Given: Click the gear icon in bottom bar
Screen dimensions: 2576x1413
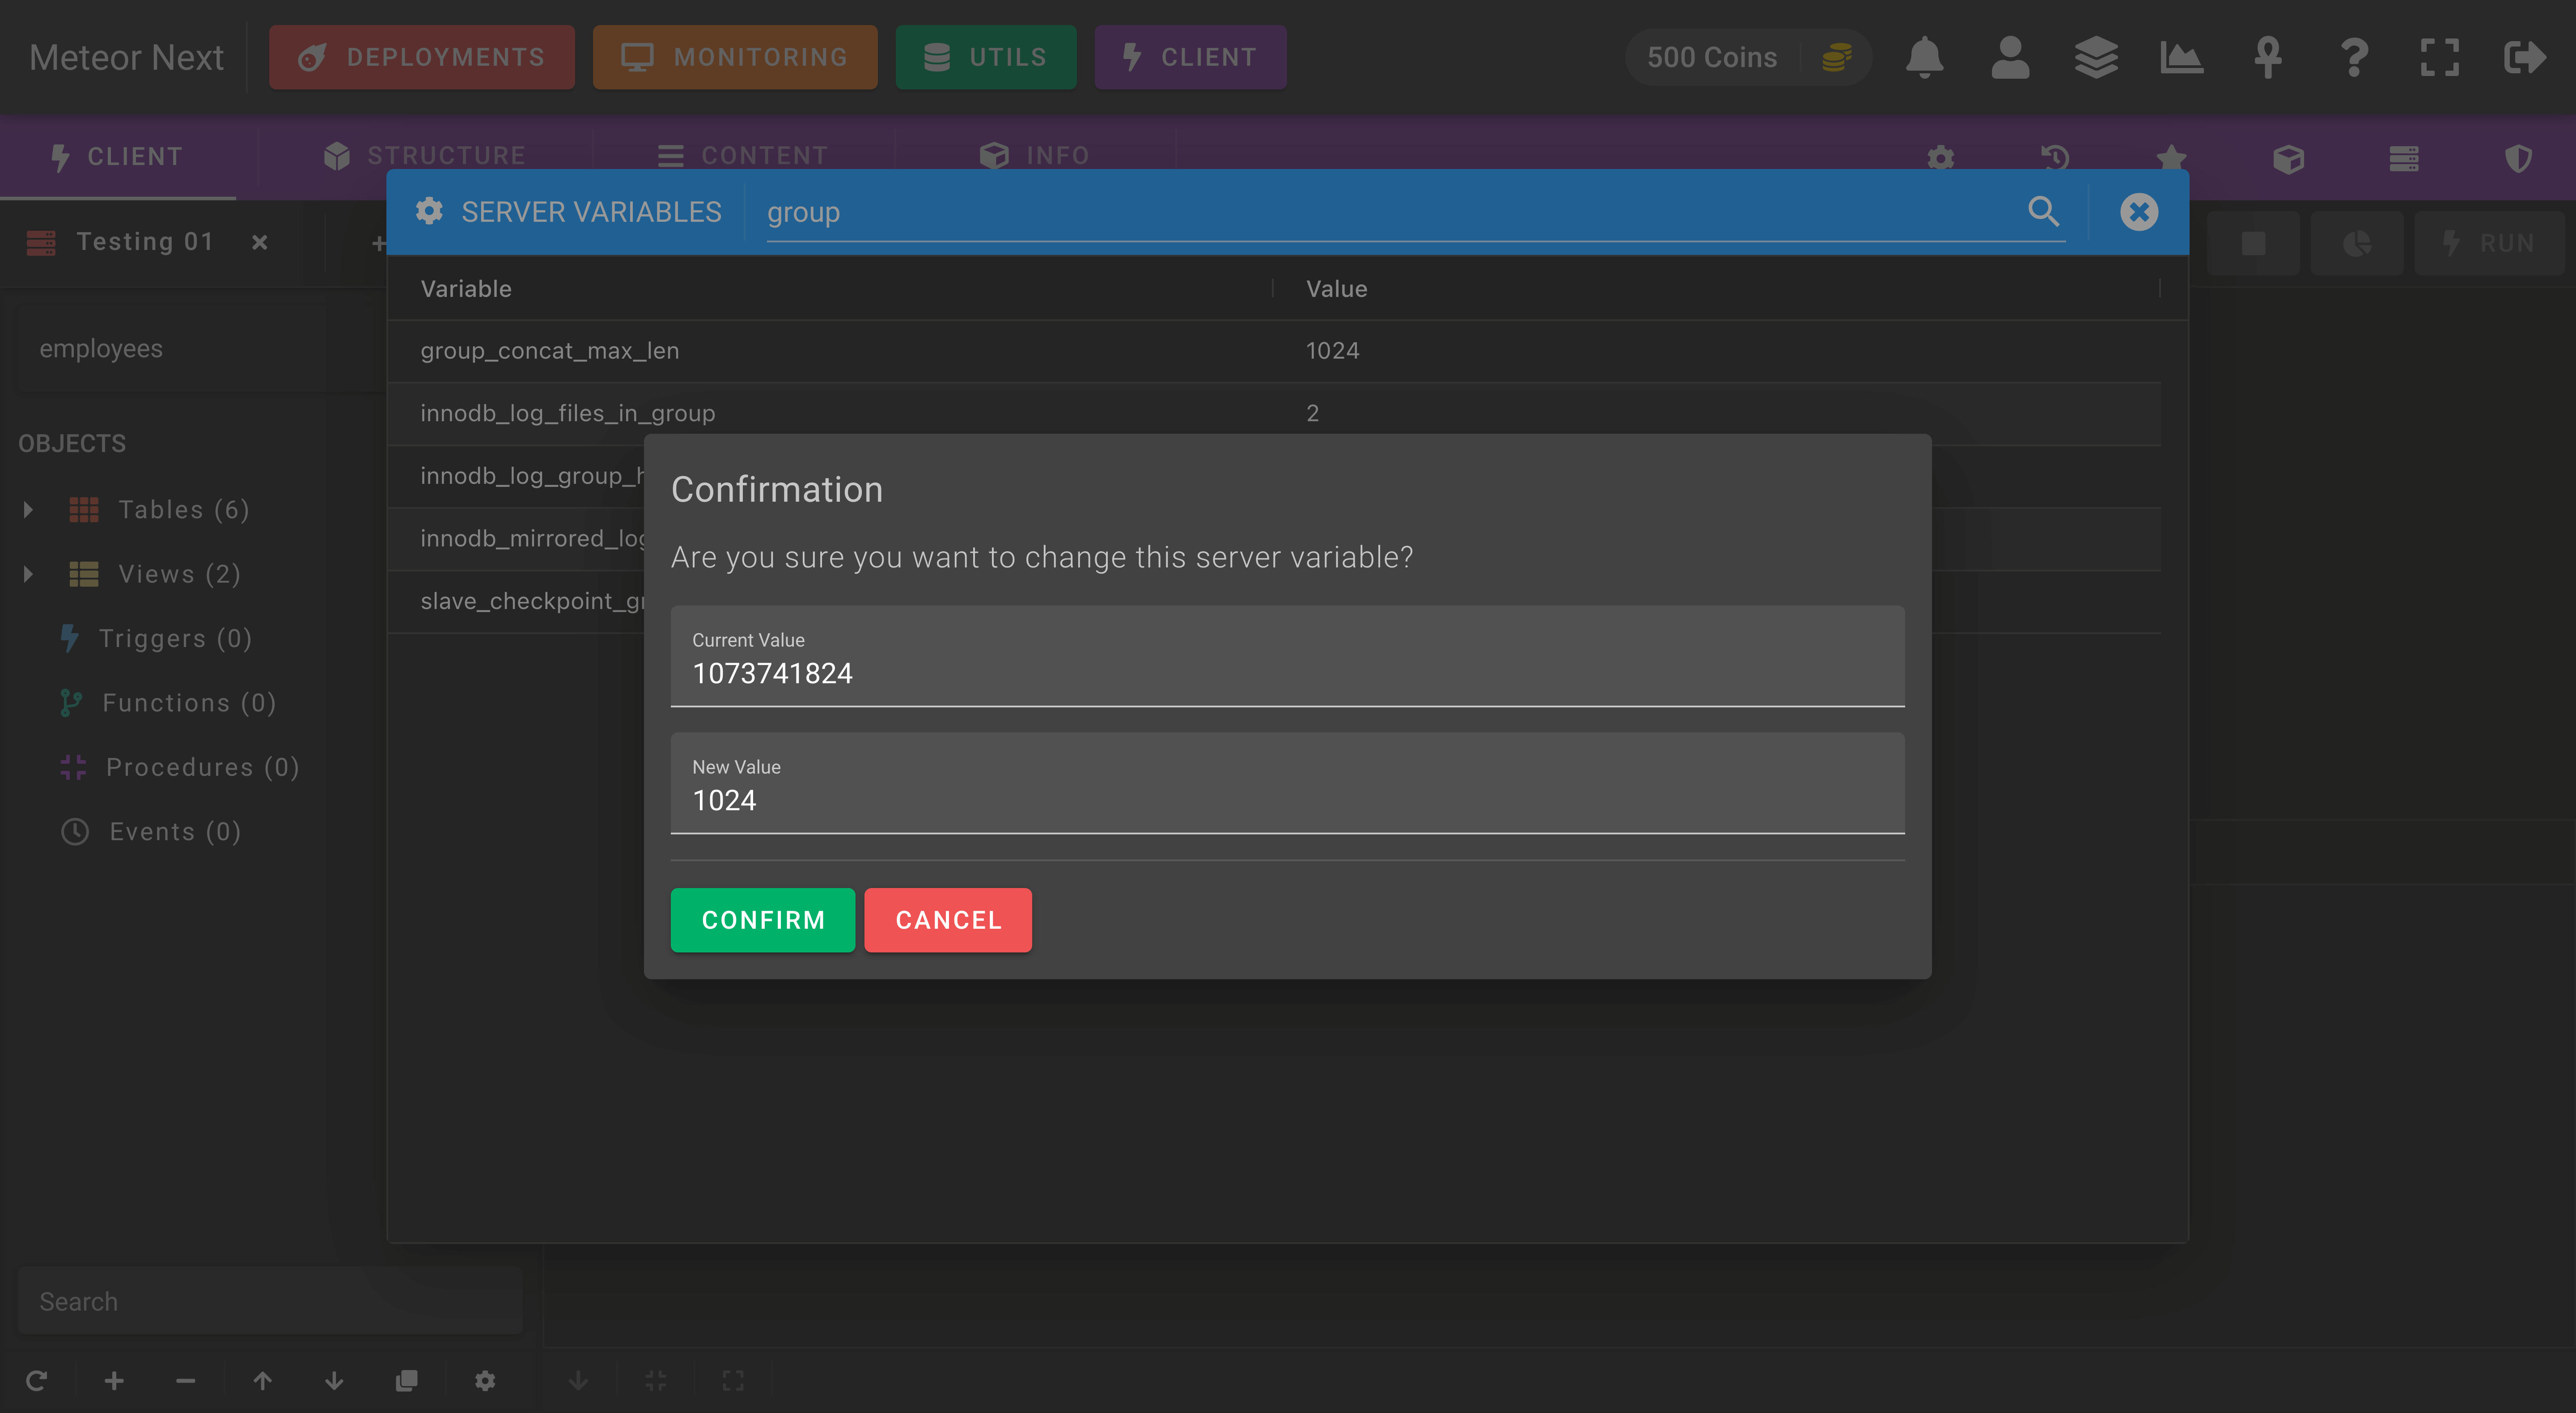Looking at the screenshot, I should point(485,1381).
